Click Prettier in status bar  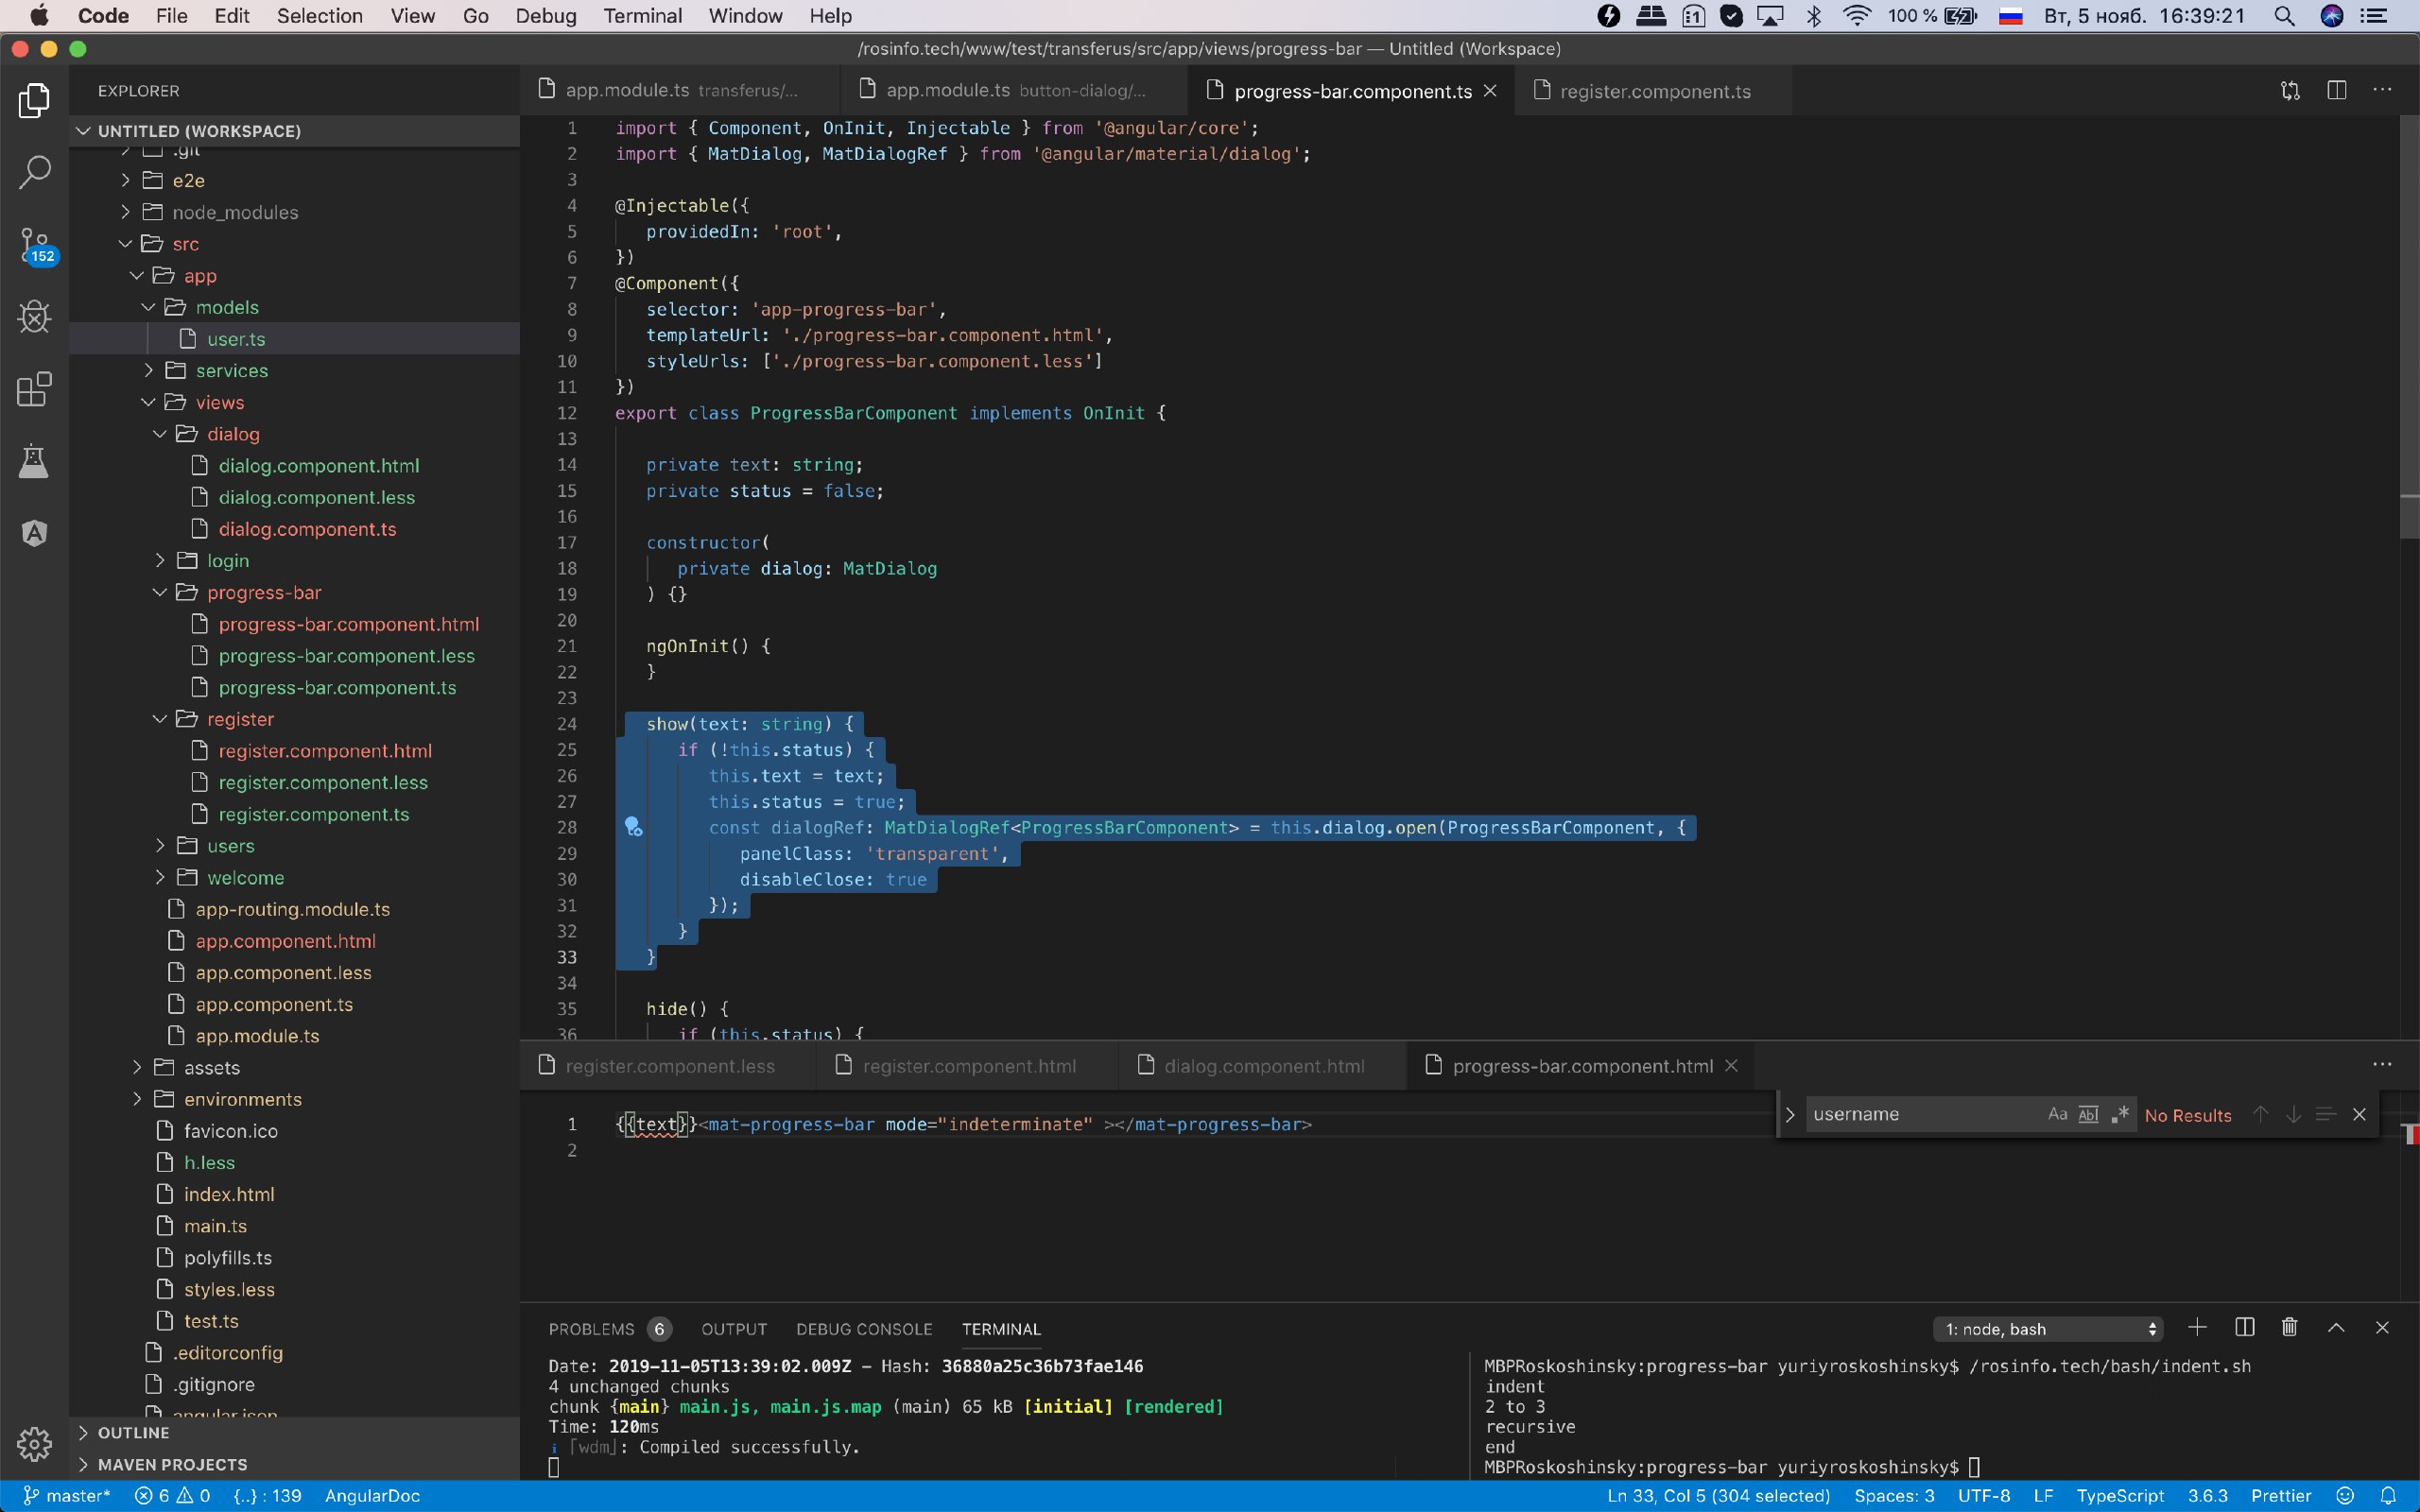(x=2281, y=1496)
